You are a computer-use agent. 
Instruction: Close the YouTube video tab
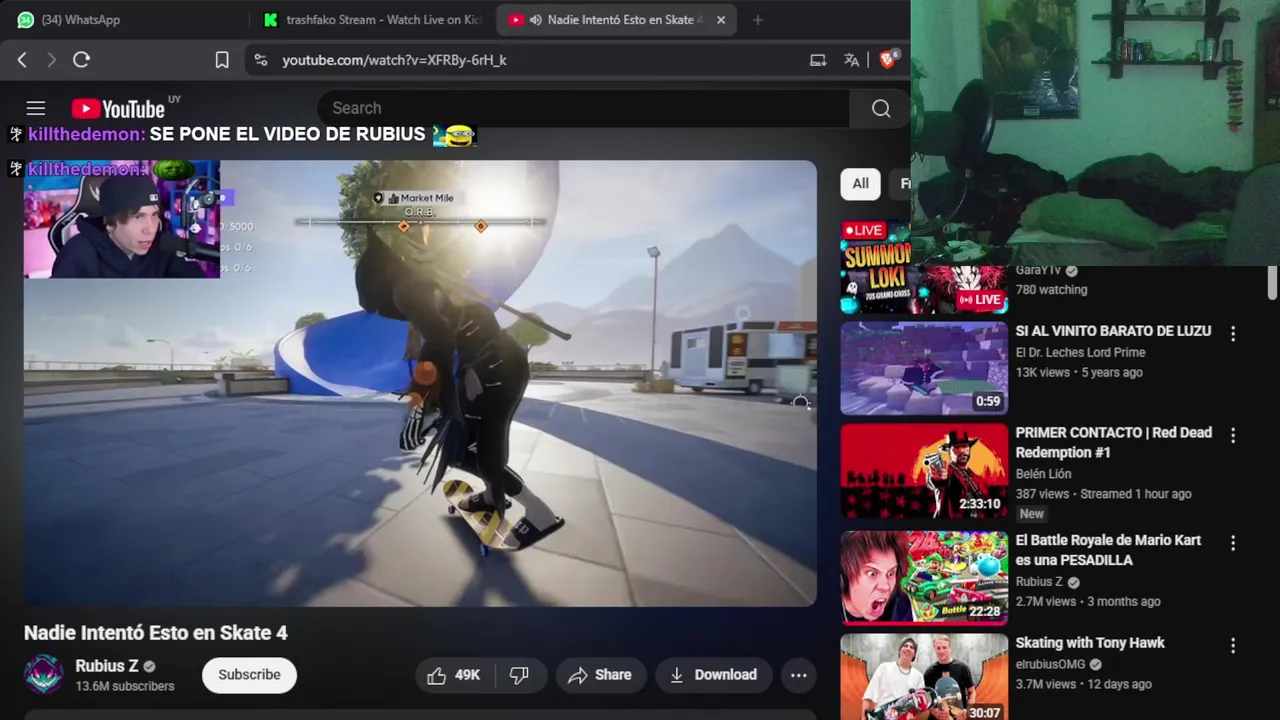click(x=721, y=20)
